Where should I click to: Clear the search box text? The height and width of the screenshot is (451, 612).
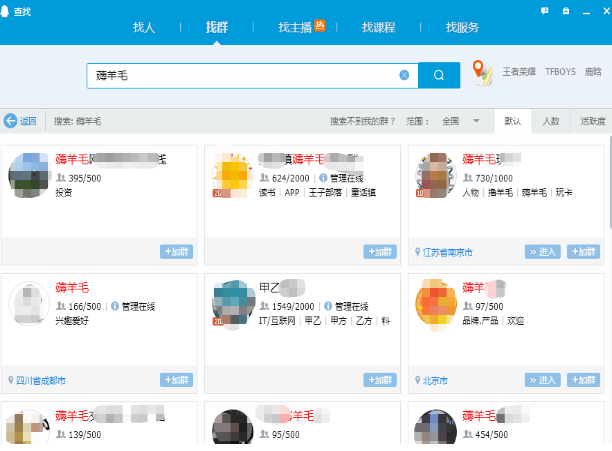pos(404,75)
